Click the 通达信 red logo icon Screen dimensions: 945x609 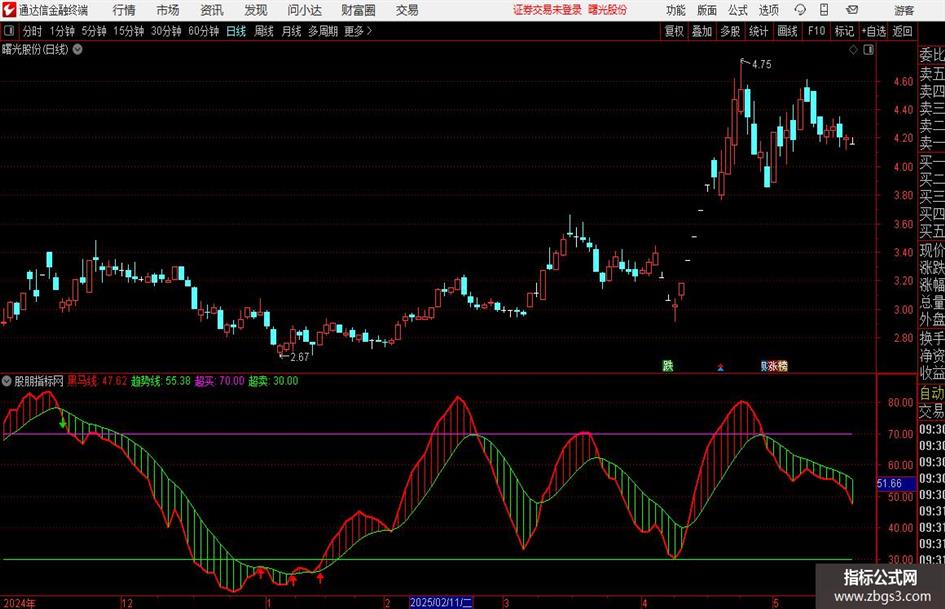tap(8, 10)
